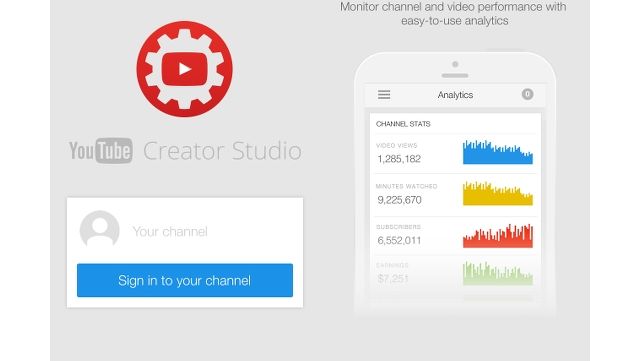Screen dimensions: 640x361
Task: Click the red Creator Studio gear logo
Action: pos(184,69)
